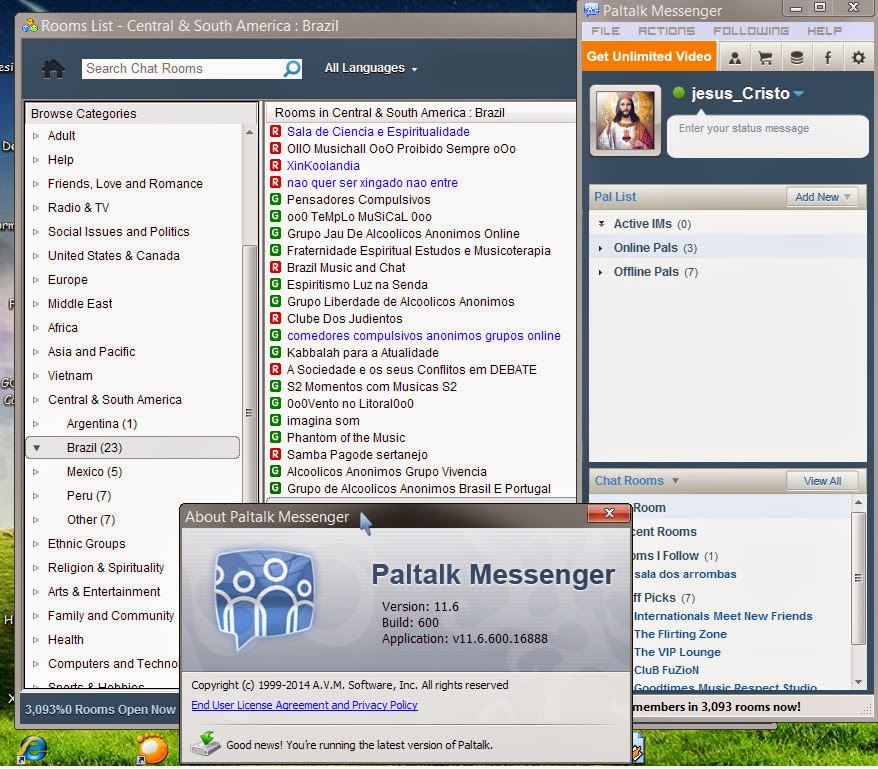This screenshot has width=878, height=769.
Task: Click the Enter your status message field
Action: coord(767,134)
